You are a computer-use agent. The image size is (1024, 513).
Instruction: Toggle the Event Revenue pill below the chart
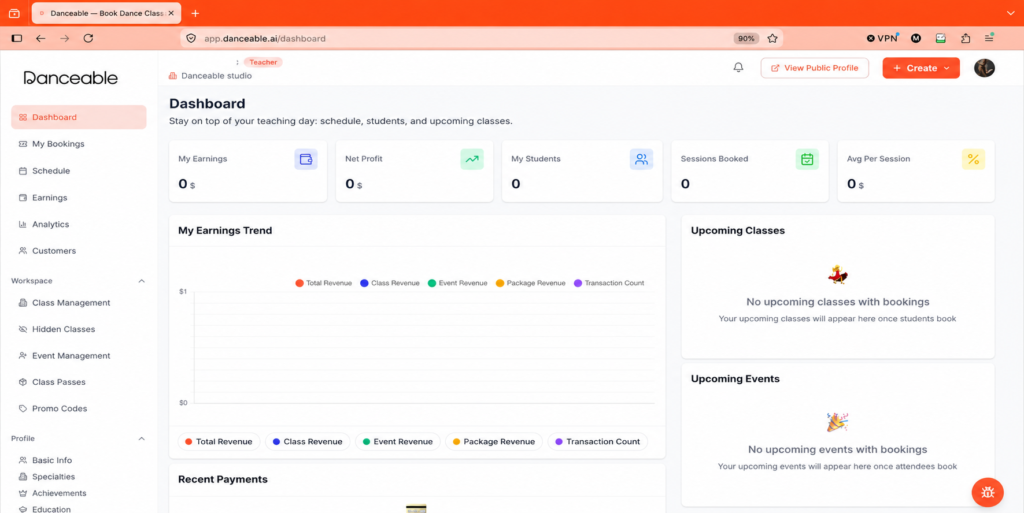point(398,442)
